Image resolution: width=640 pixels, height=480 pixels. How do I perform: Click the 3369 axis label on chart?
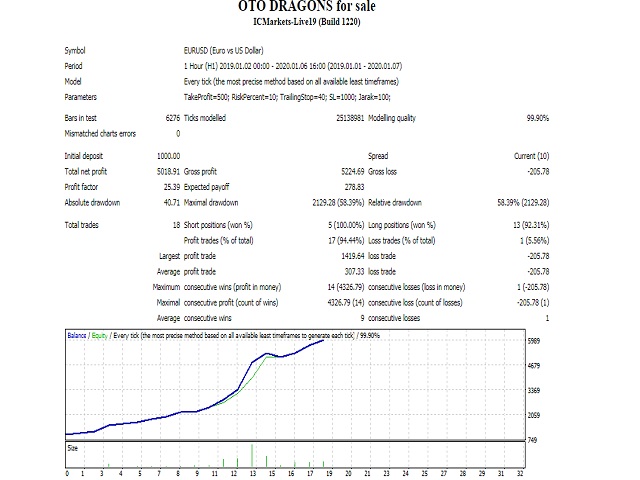point(534,391)
